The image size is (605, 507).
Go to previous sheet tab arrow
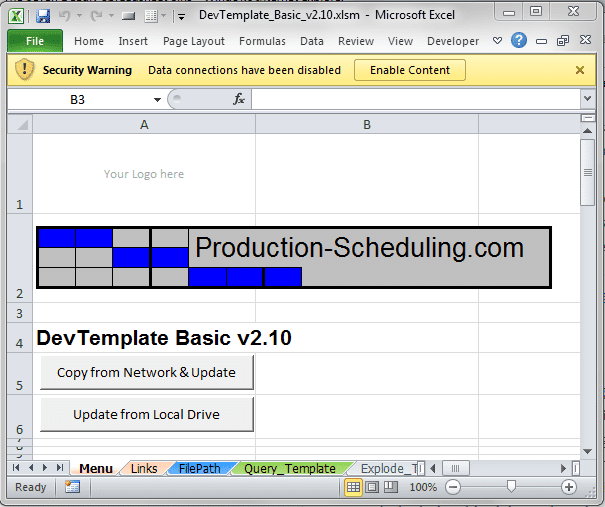pos(31,468)
